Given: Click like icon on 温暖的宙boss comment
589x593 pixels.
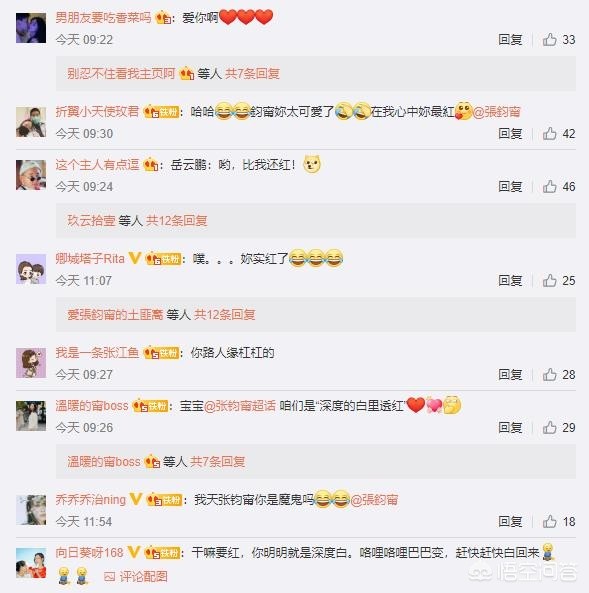Looking at the screenshot, I should [549, 427].
